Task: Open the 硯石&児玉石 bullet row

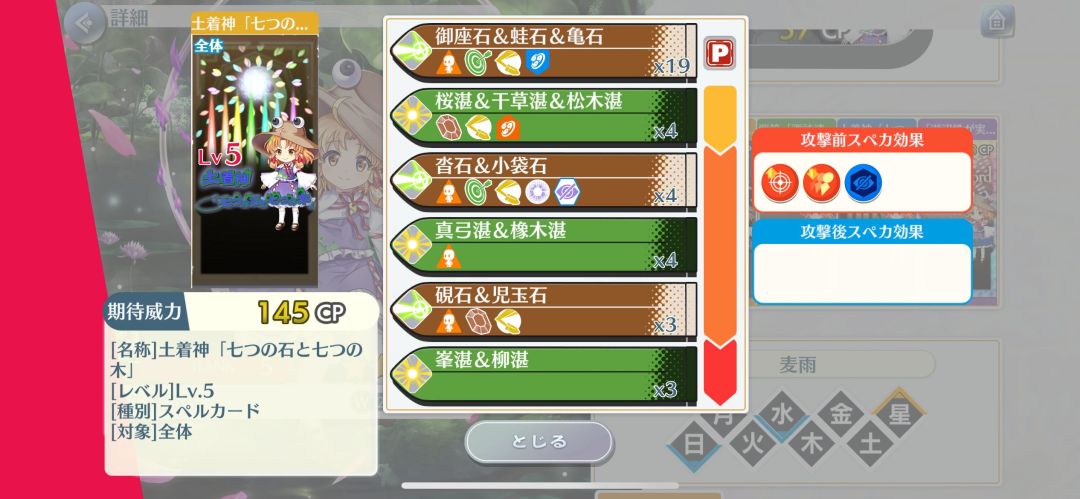Action: coord(543,310)
